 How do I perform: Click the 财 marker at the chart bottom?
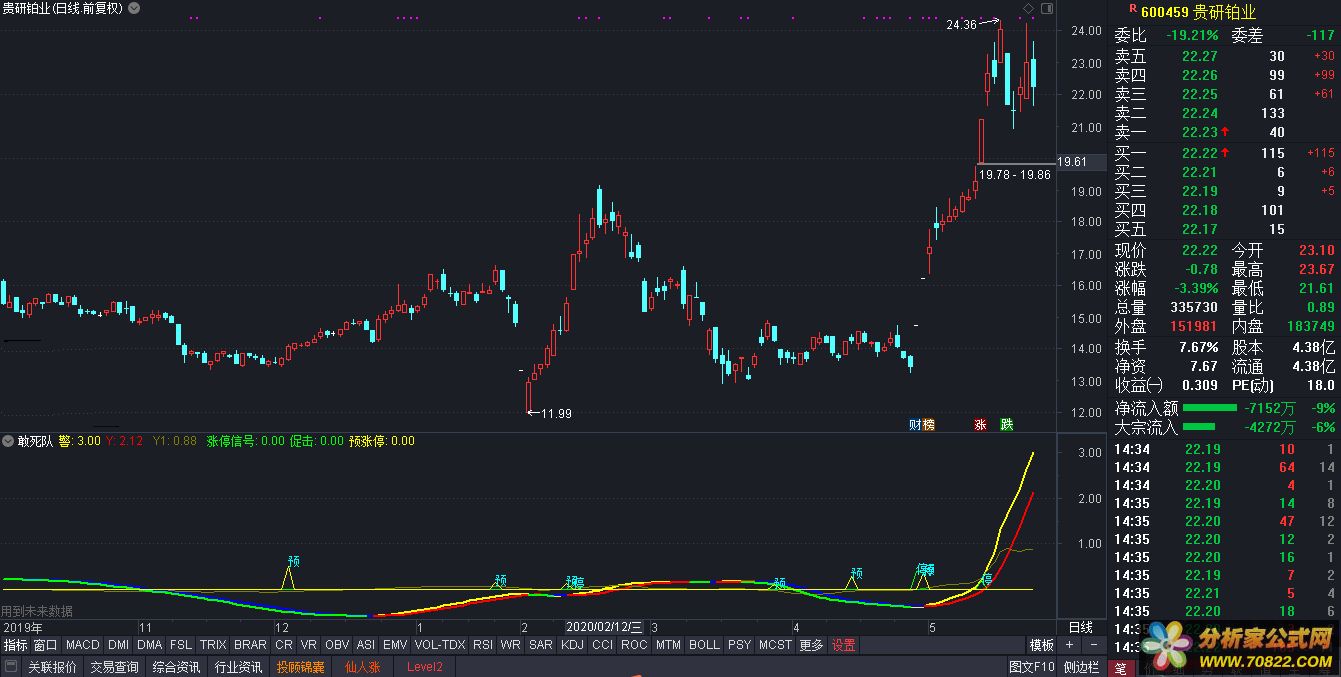(915, 424)
